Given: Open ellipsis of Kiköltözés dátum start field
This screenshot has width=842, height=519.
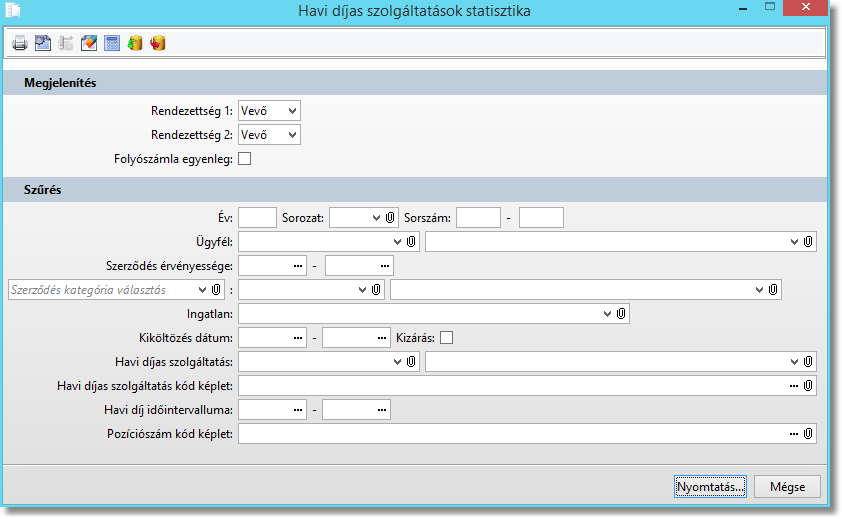Looking at the screenshot, I should [298, 338].
